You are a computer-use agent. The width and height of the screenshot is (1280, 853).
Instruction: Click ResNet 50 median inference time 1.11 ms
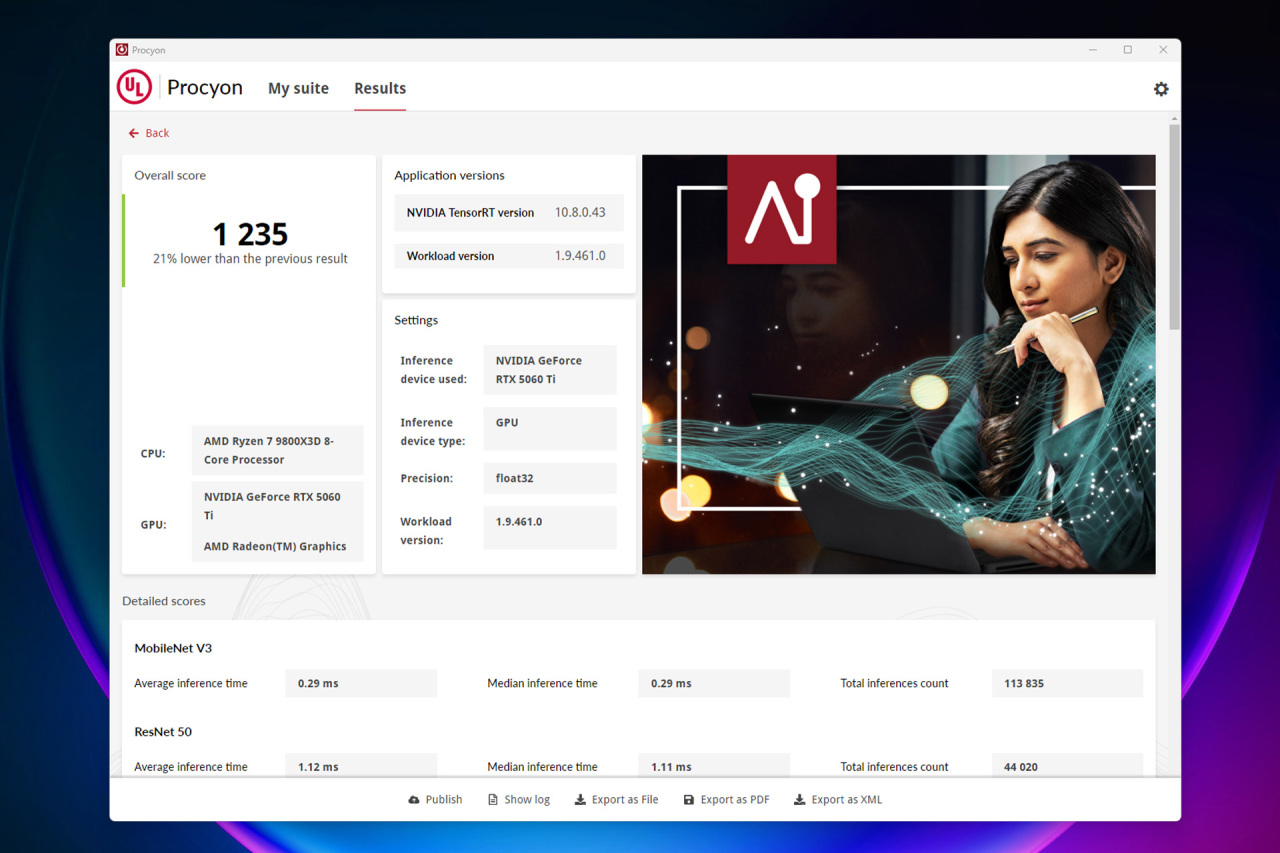[714, 766]
